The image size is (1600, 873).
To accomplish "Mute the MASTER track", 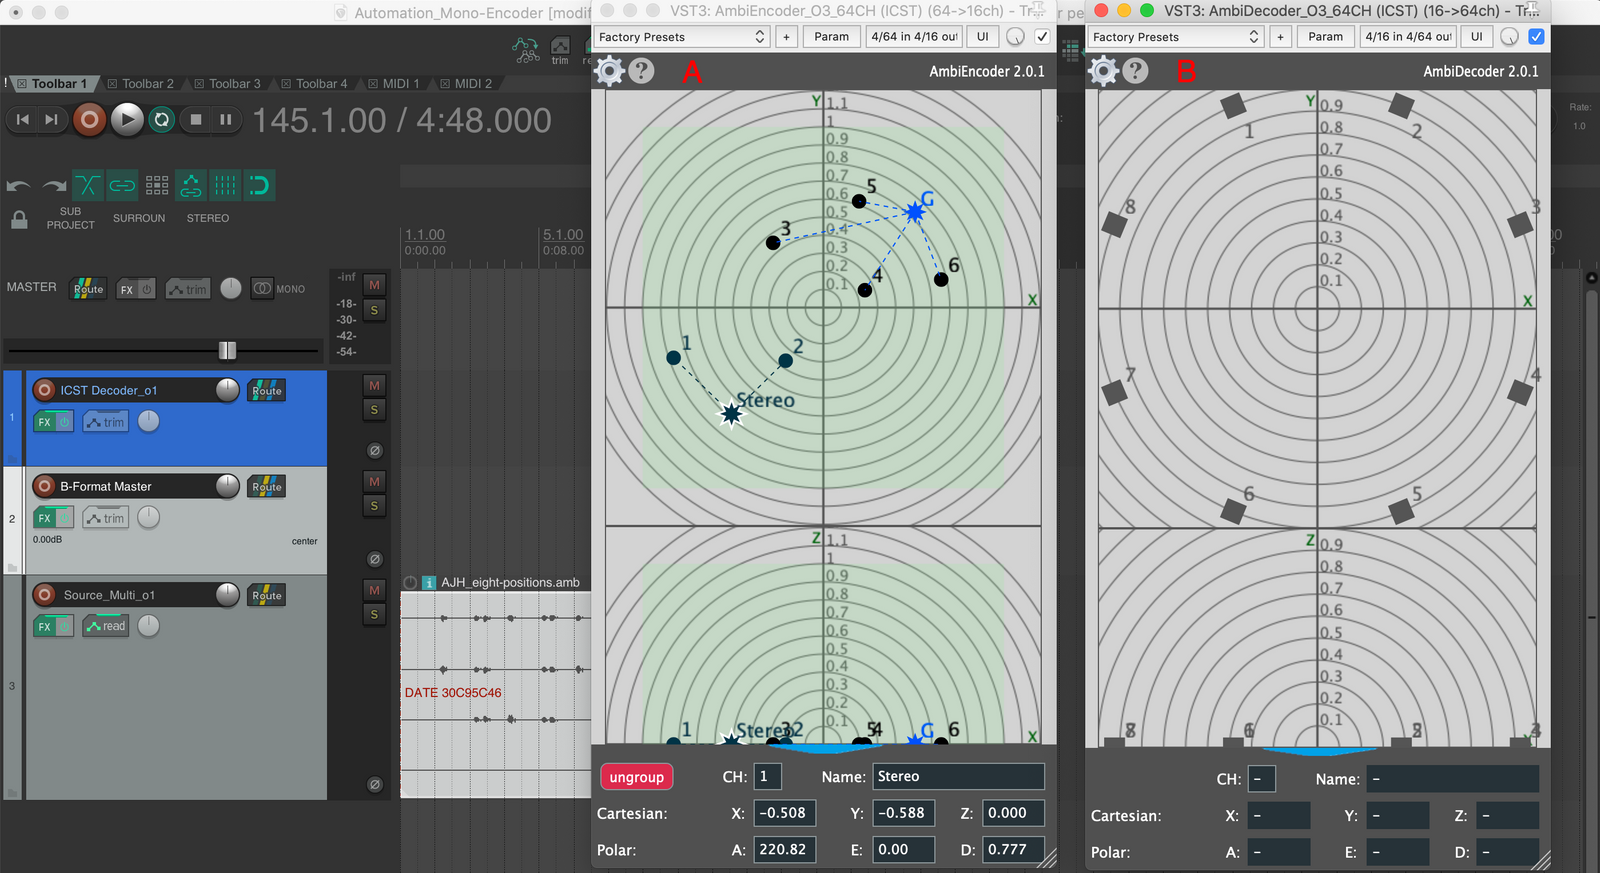I will point(374,285).
